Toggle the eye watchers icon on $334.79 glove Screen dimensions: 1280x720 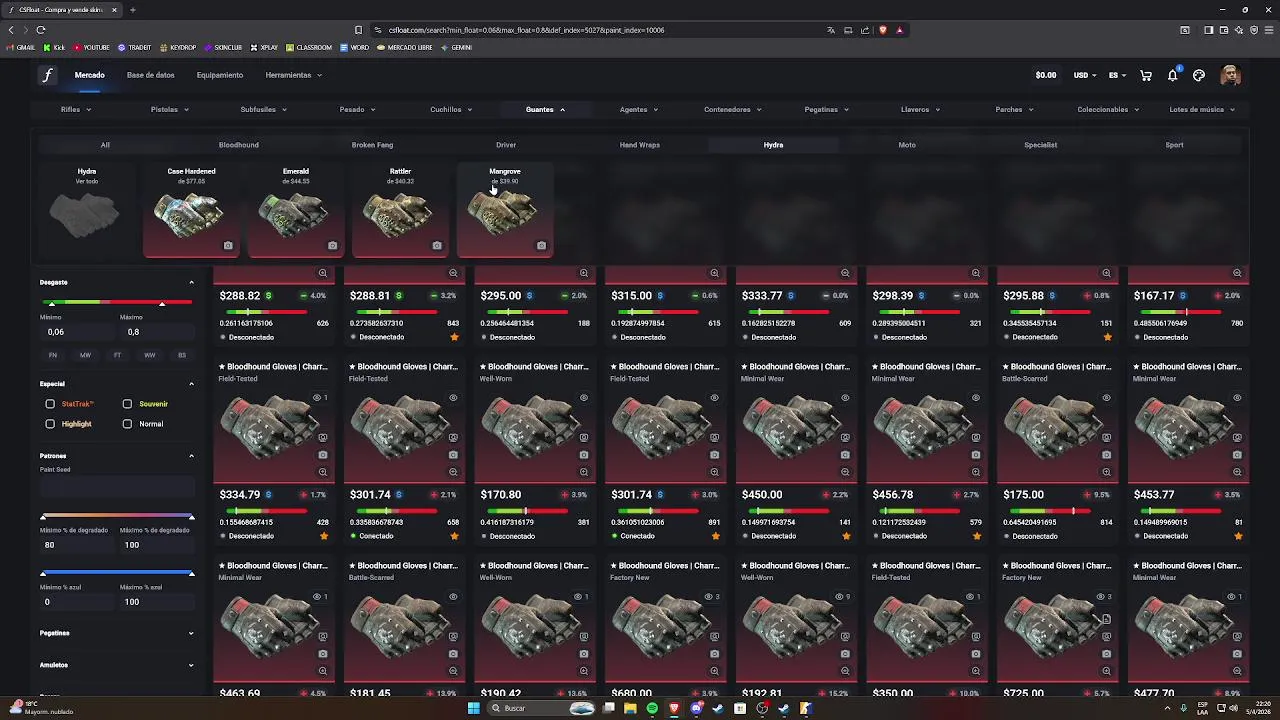[x=318, y=397]
